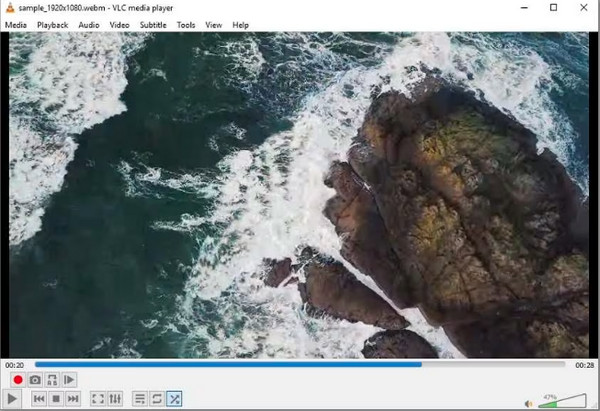Toggle fullscreen video mode
The height and width of the screenshot is (411, 600).
click(98, 399)
